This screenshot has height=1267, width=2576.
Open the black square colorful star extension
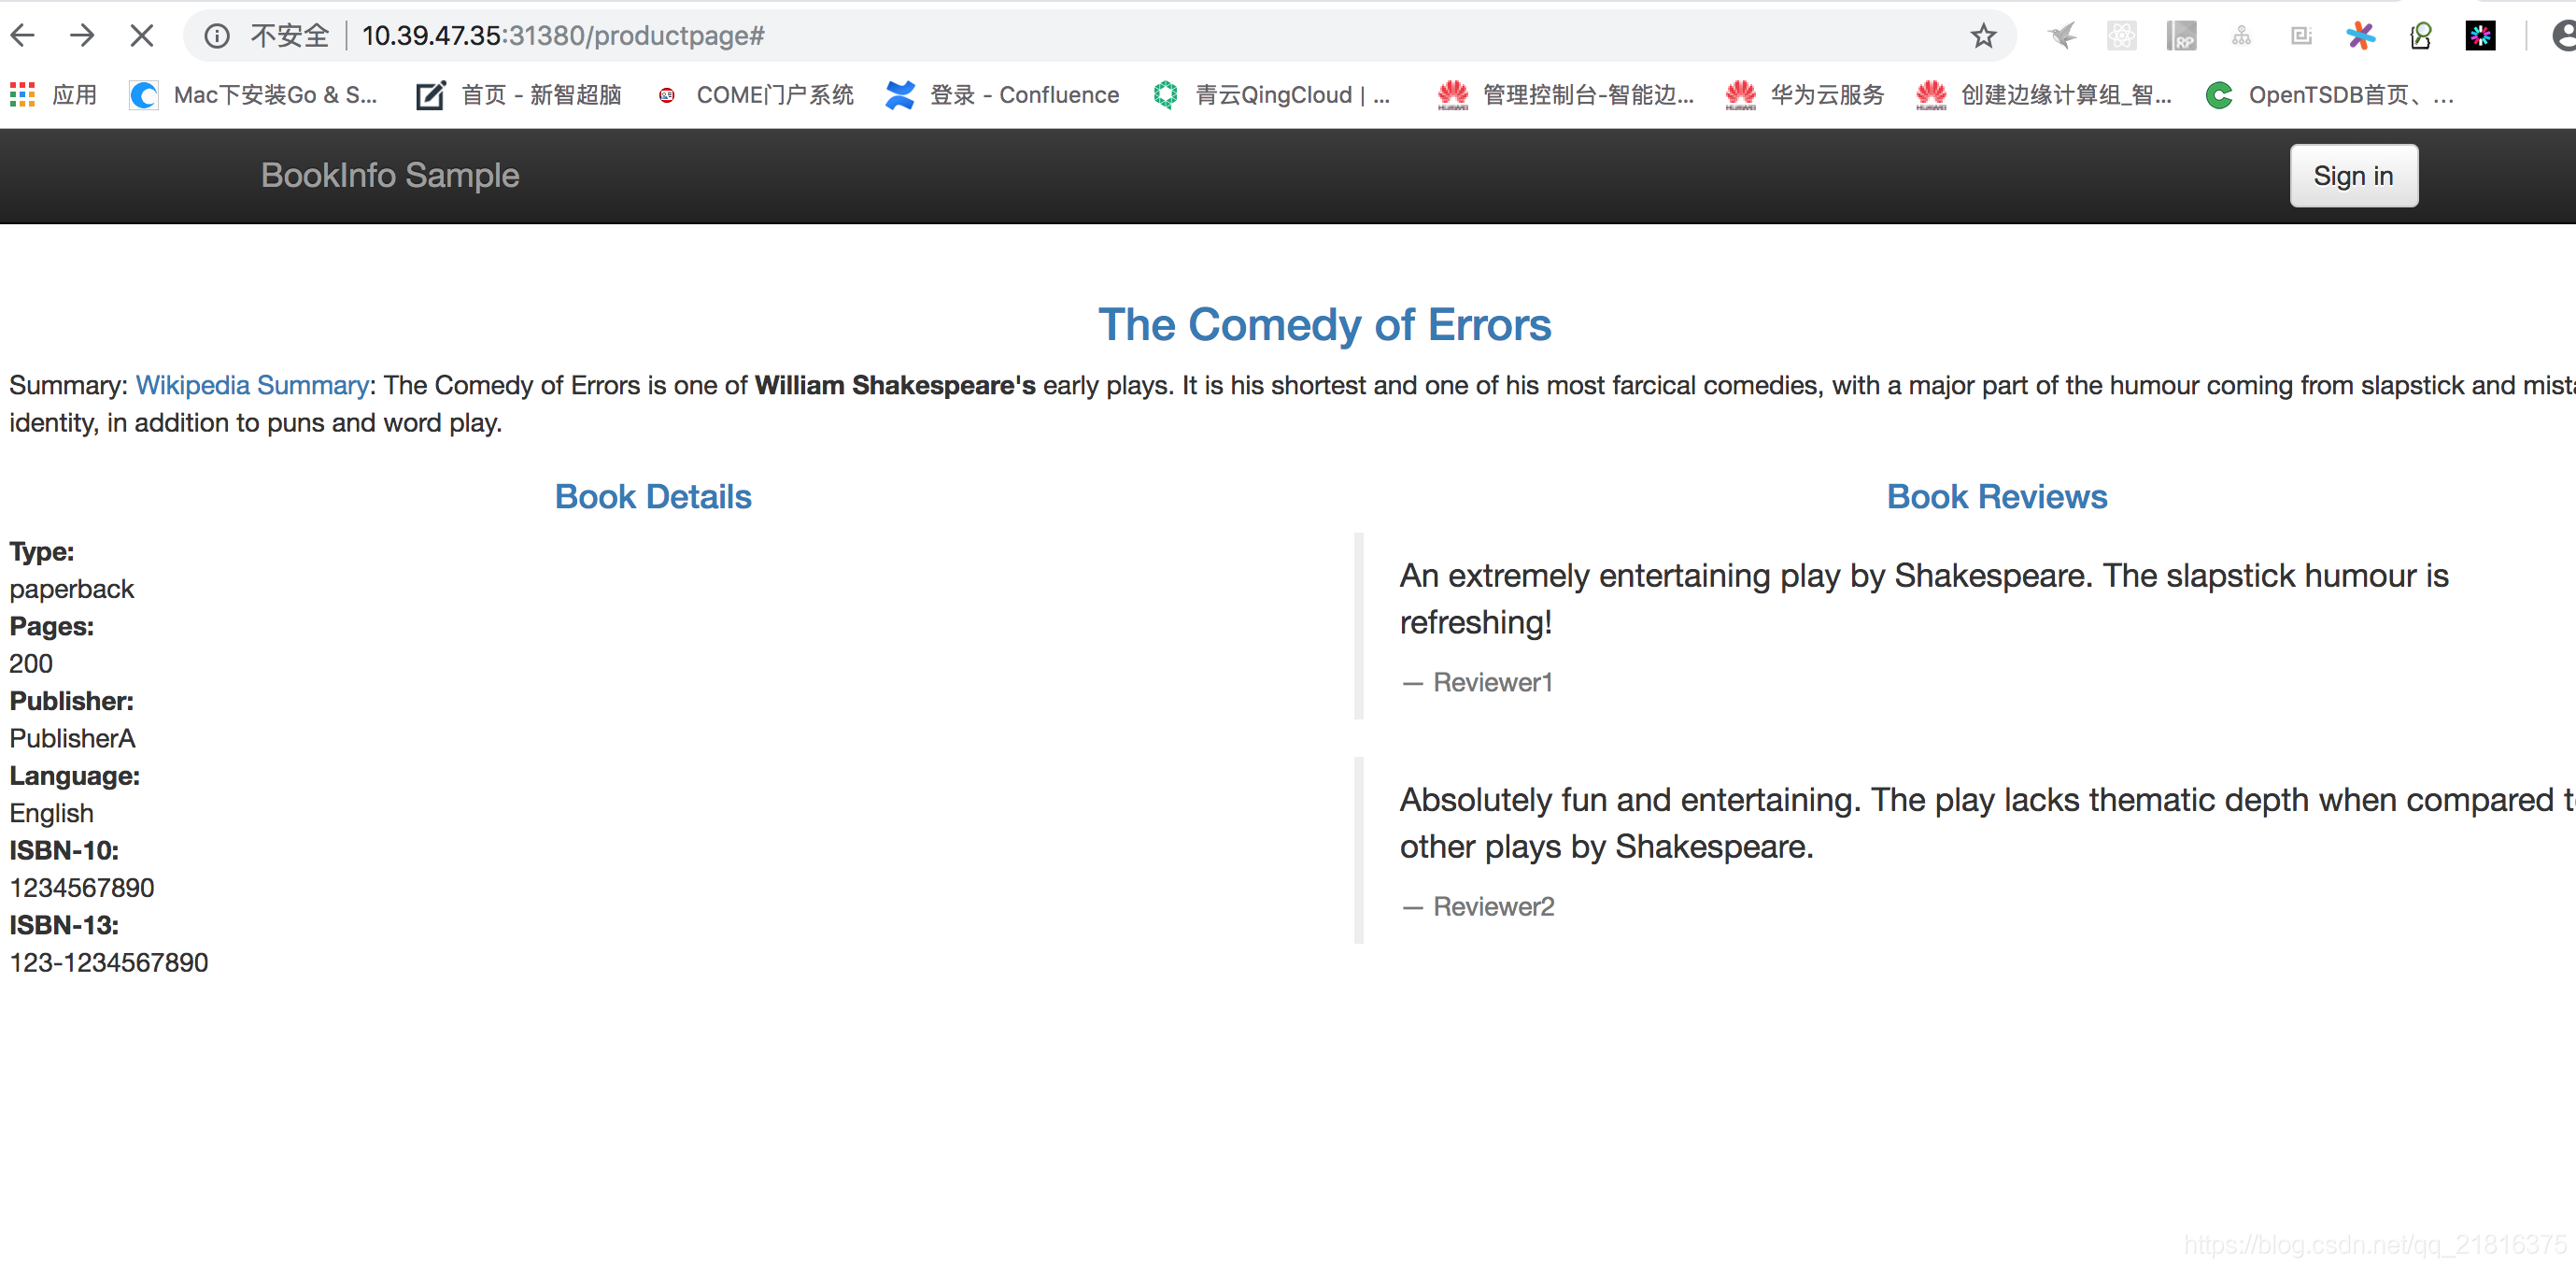pyautogui.click(x=2480, y=37)
